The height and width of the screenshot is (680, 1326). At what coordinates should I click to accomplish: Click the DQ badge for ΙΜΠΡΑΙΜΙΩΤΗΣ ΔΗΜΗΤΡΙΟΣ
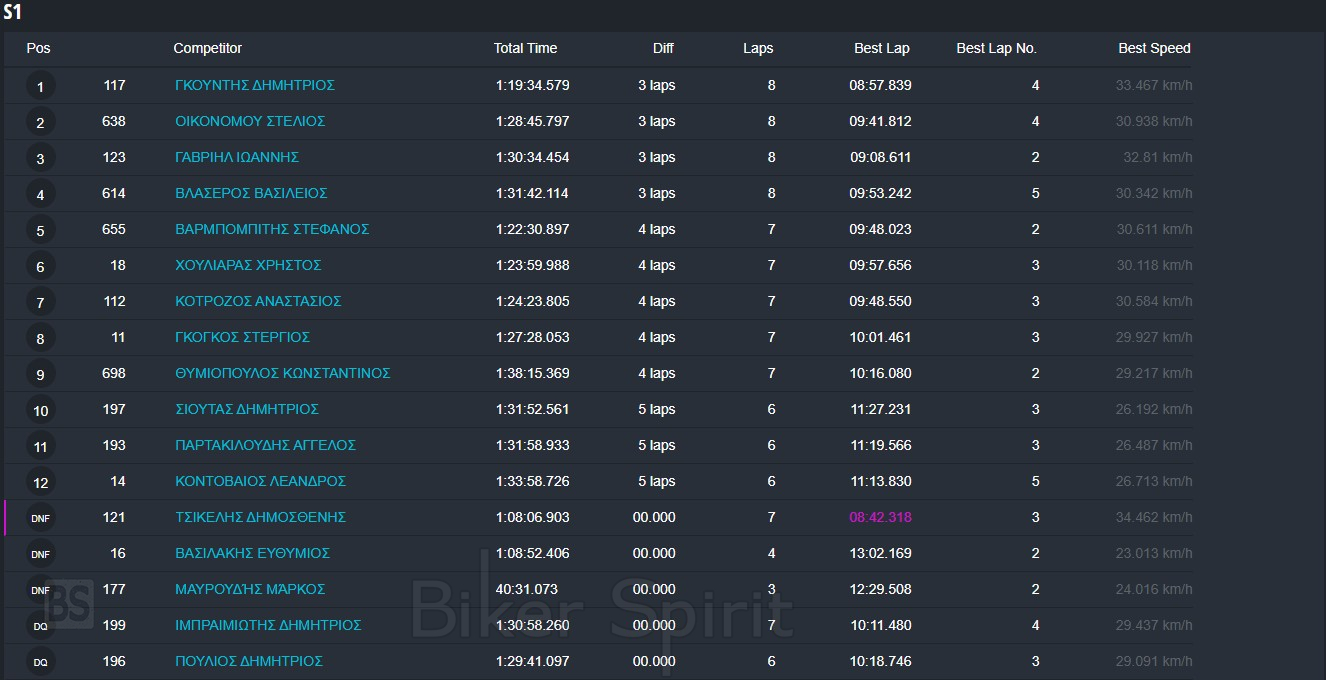coord(40,626)
